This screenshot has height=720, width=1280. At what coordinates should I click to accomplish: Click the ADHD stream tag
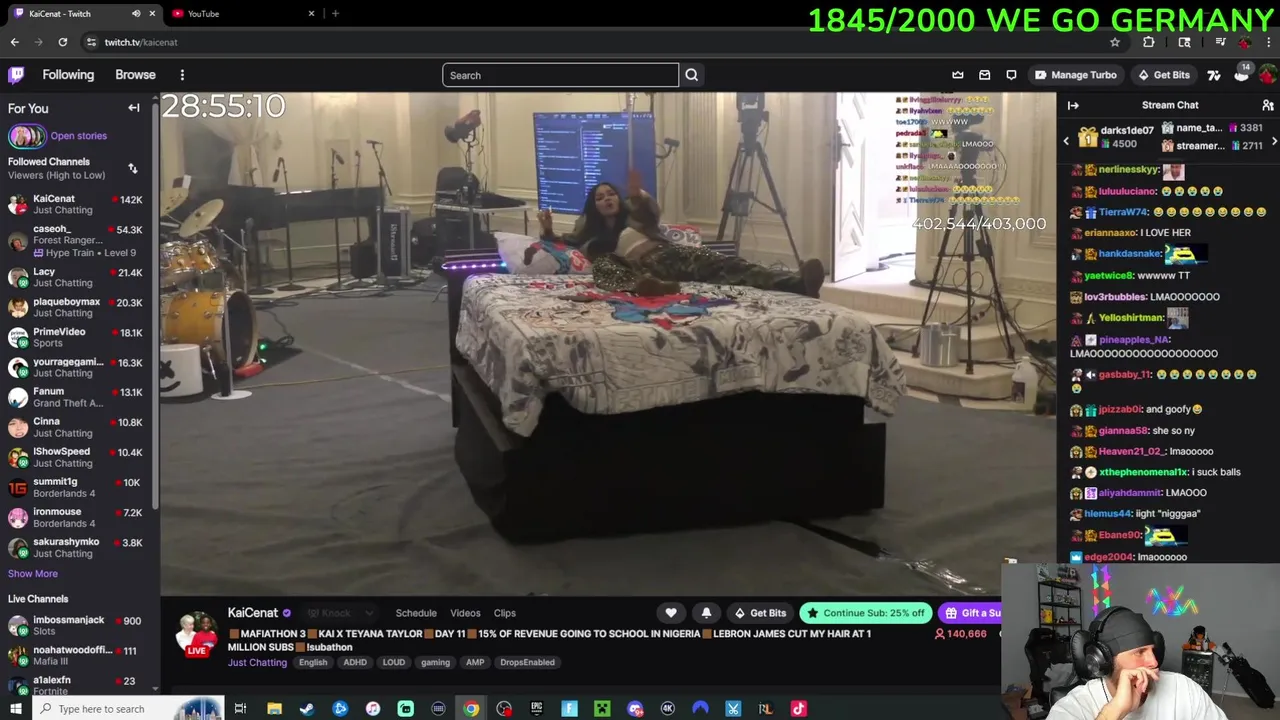[355, 662]
